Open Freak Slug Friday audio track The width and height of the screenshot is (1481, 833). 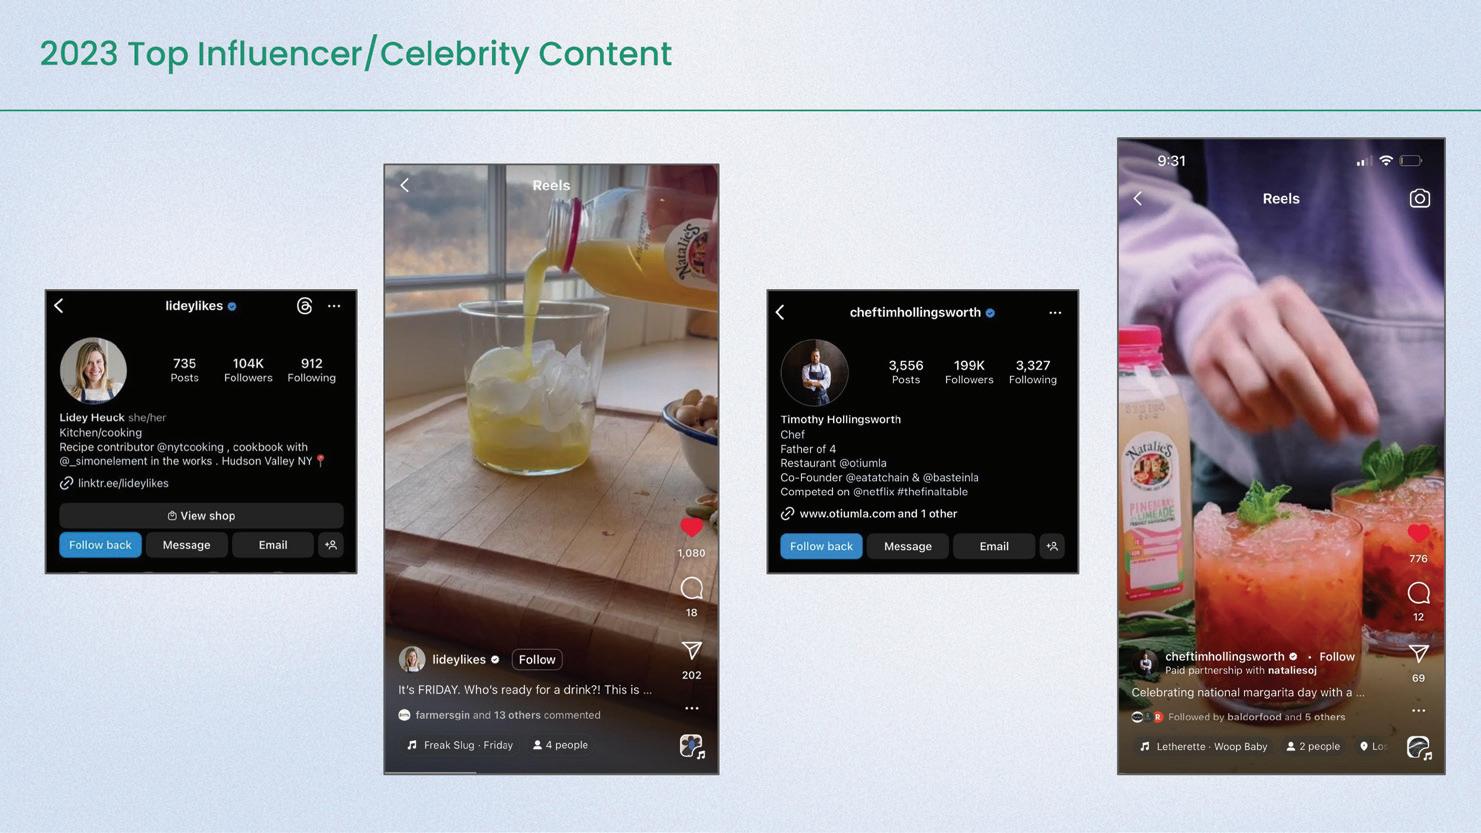pyautogui.click(x=460, y=745)
